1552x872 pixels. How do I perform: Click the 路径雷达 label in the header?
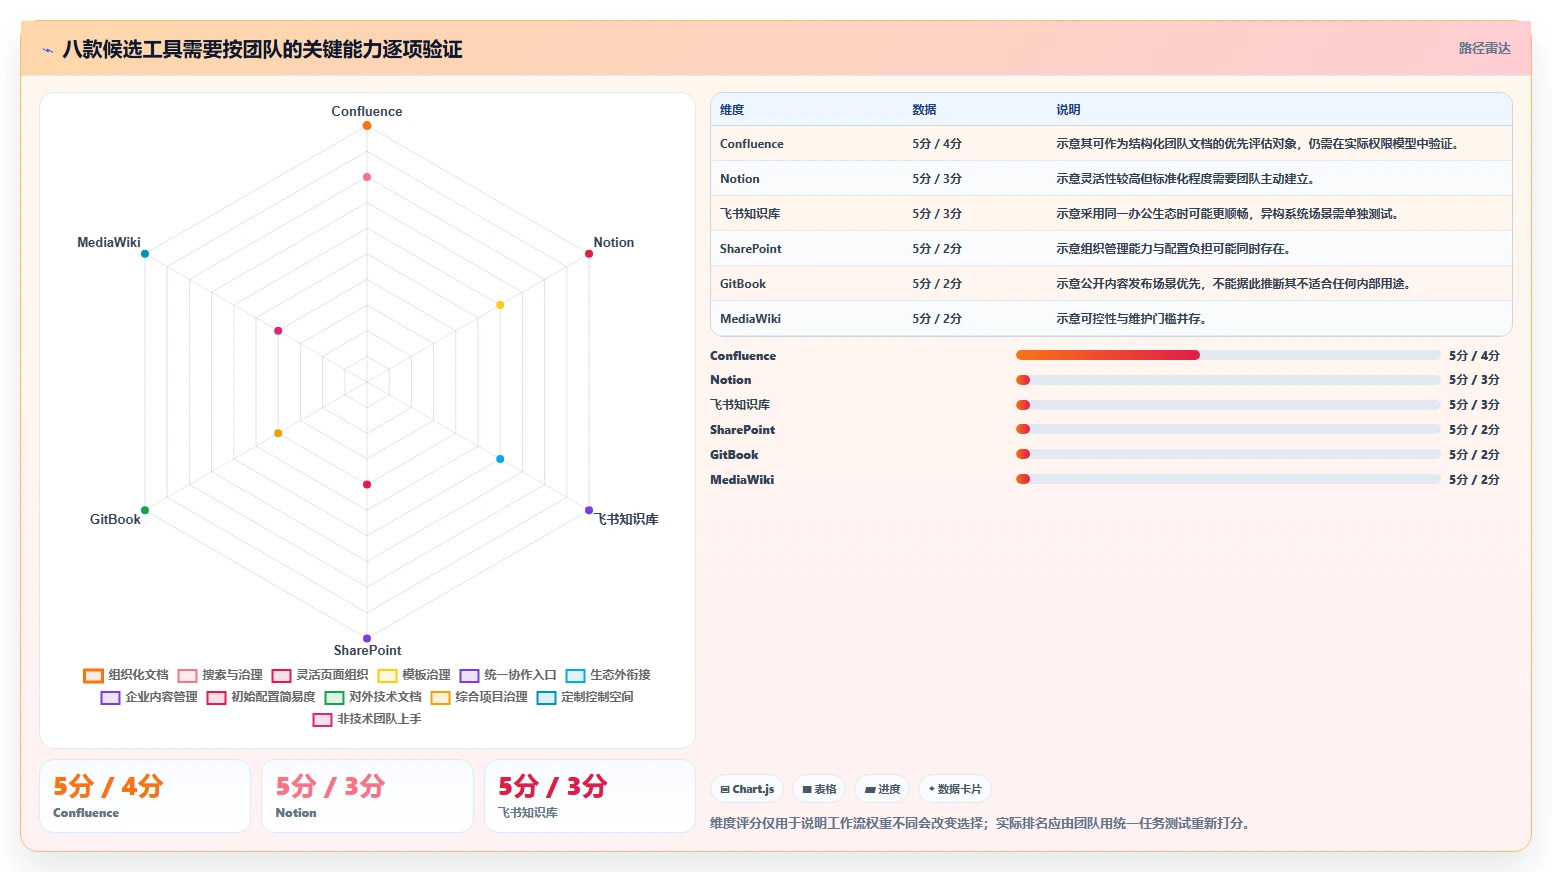1484,48
